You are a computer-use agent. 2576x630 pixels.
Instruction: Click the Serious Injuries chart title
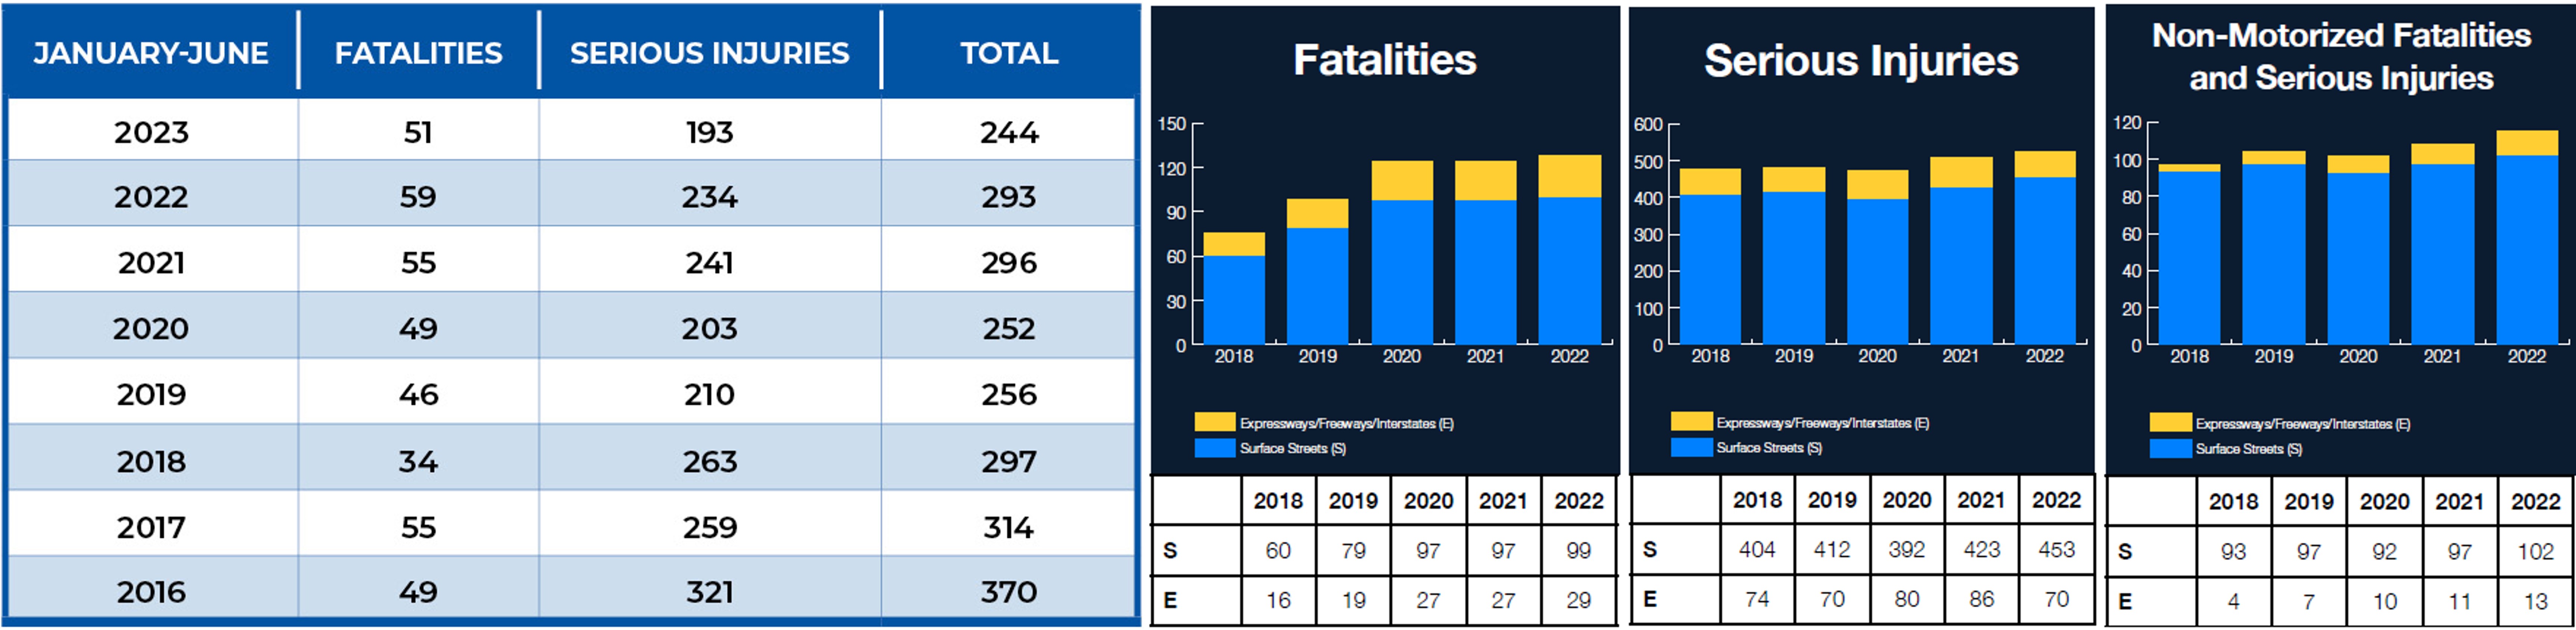pyautogui.click(x=1861, y=61)
